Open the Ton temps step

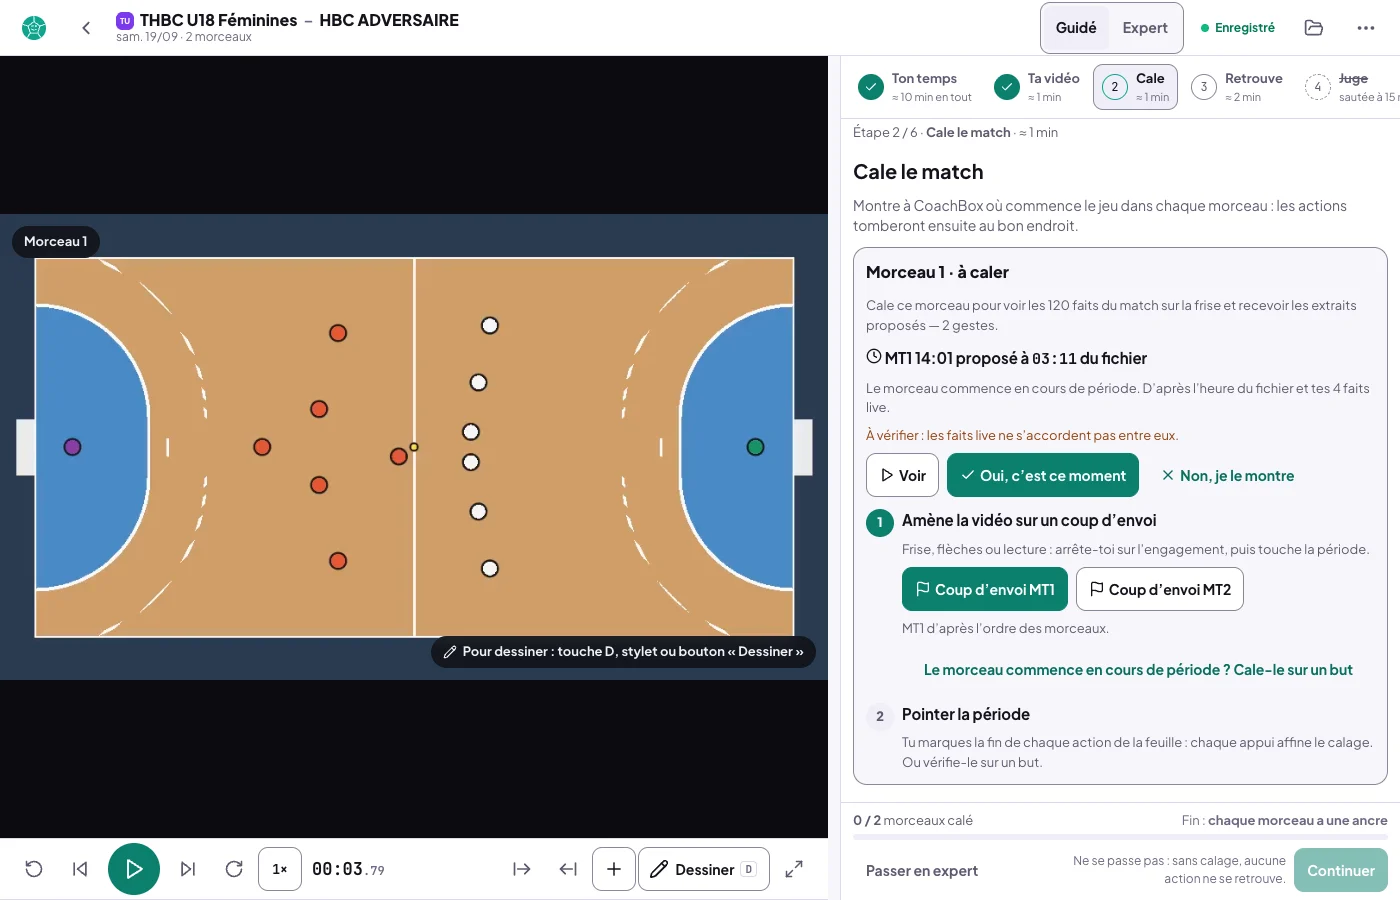tap(916, 87)
